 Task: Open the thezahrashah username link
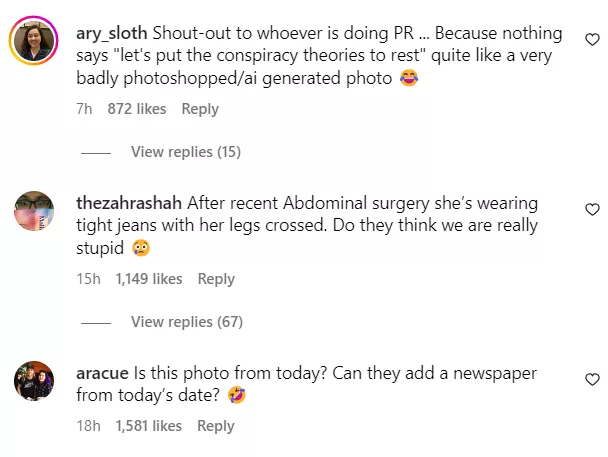click(129, 204)
